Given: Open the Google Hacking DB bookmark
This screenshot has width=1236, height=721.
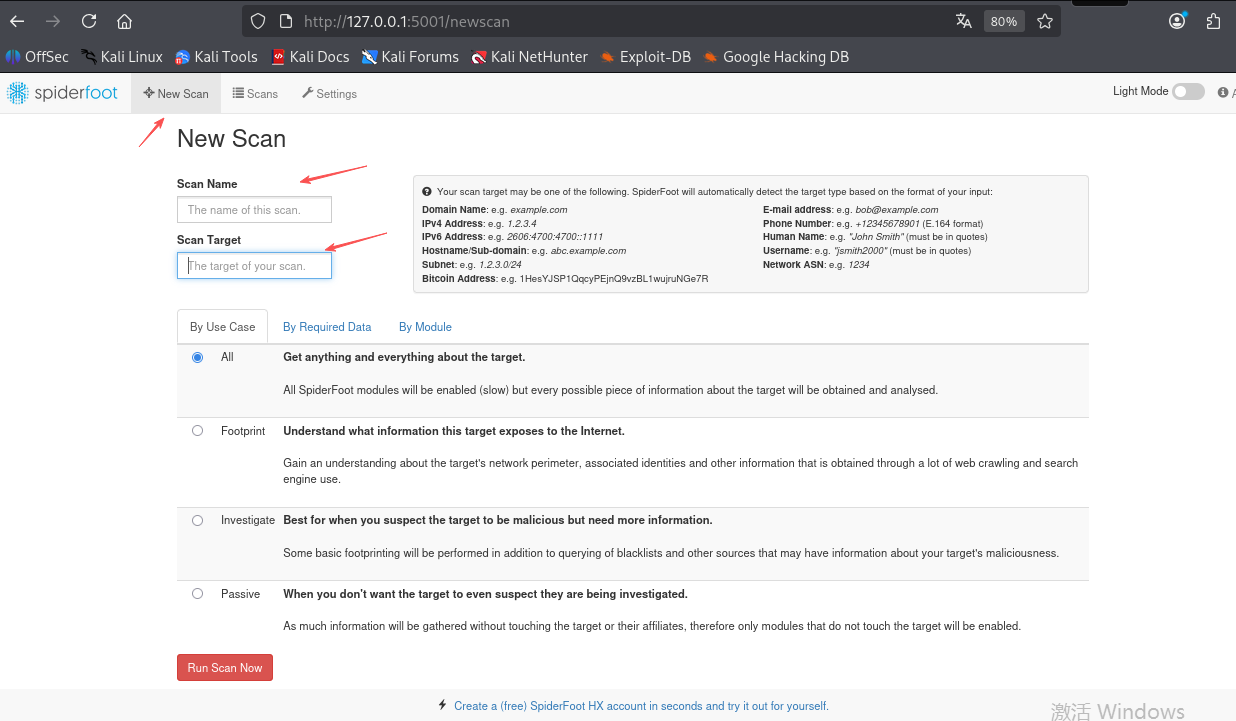Looking at the screenshot, I should click(x=776, y=57).
